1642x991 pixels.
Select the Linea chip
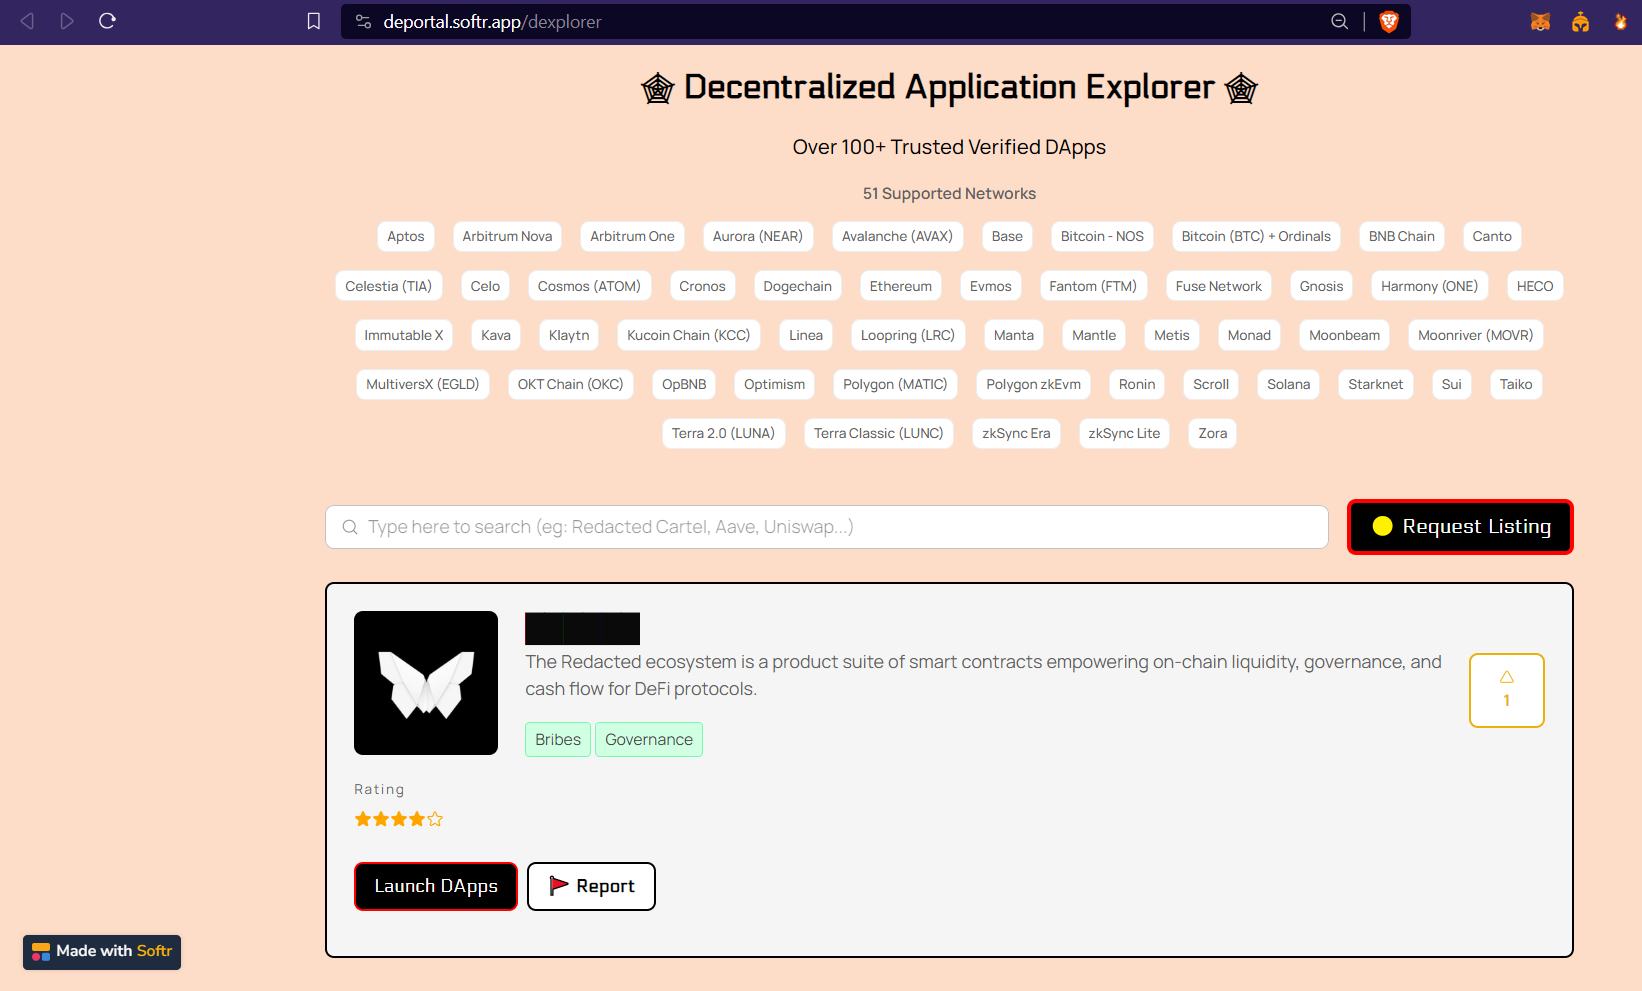point(805,335)
